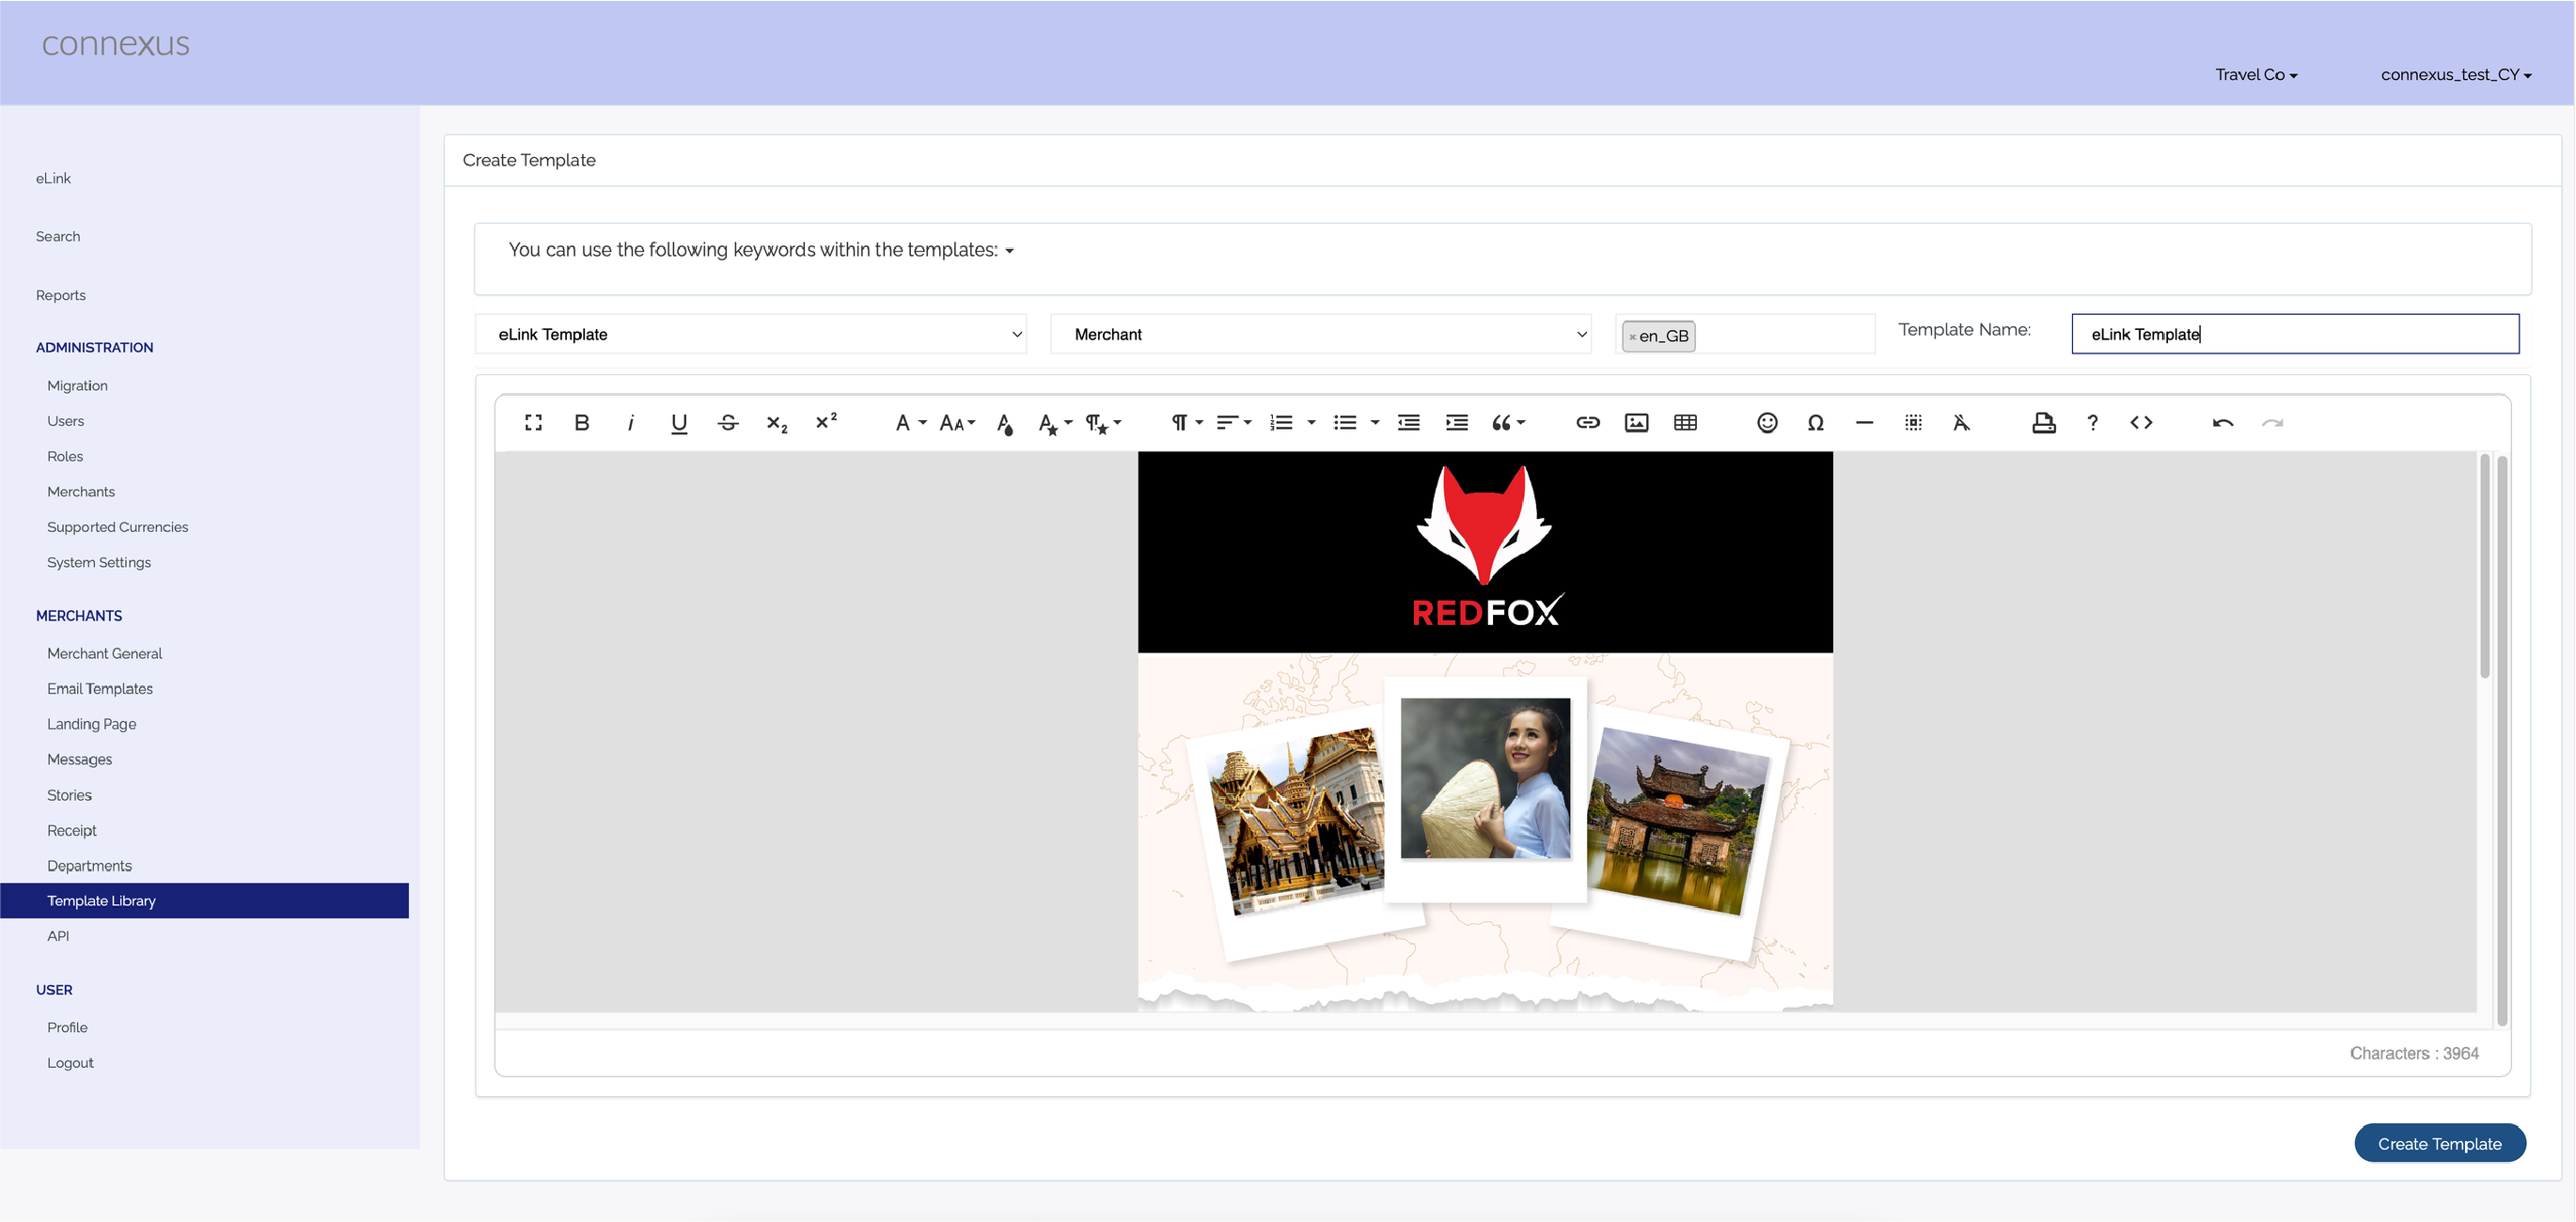
Task: Apply superscript formatting
Action: 826,423
